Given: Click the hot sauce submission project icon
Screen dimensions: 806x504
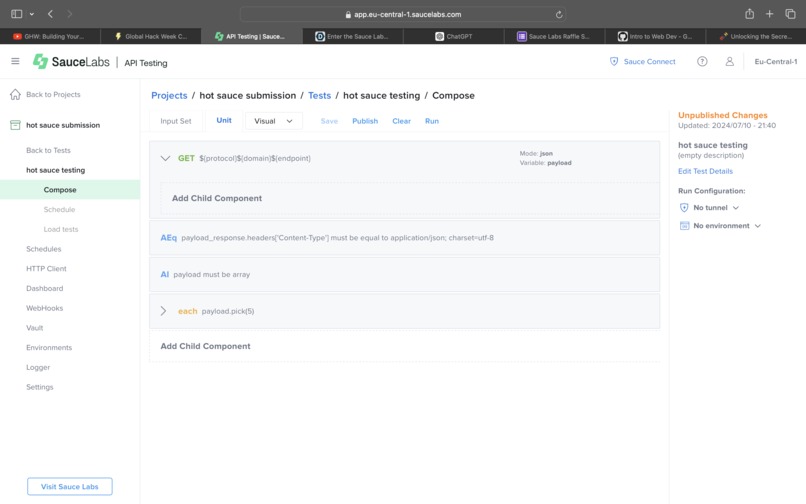Looking at the screenshot, I should pyautogui.click(x=15, y=125).
